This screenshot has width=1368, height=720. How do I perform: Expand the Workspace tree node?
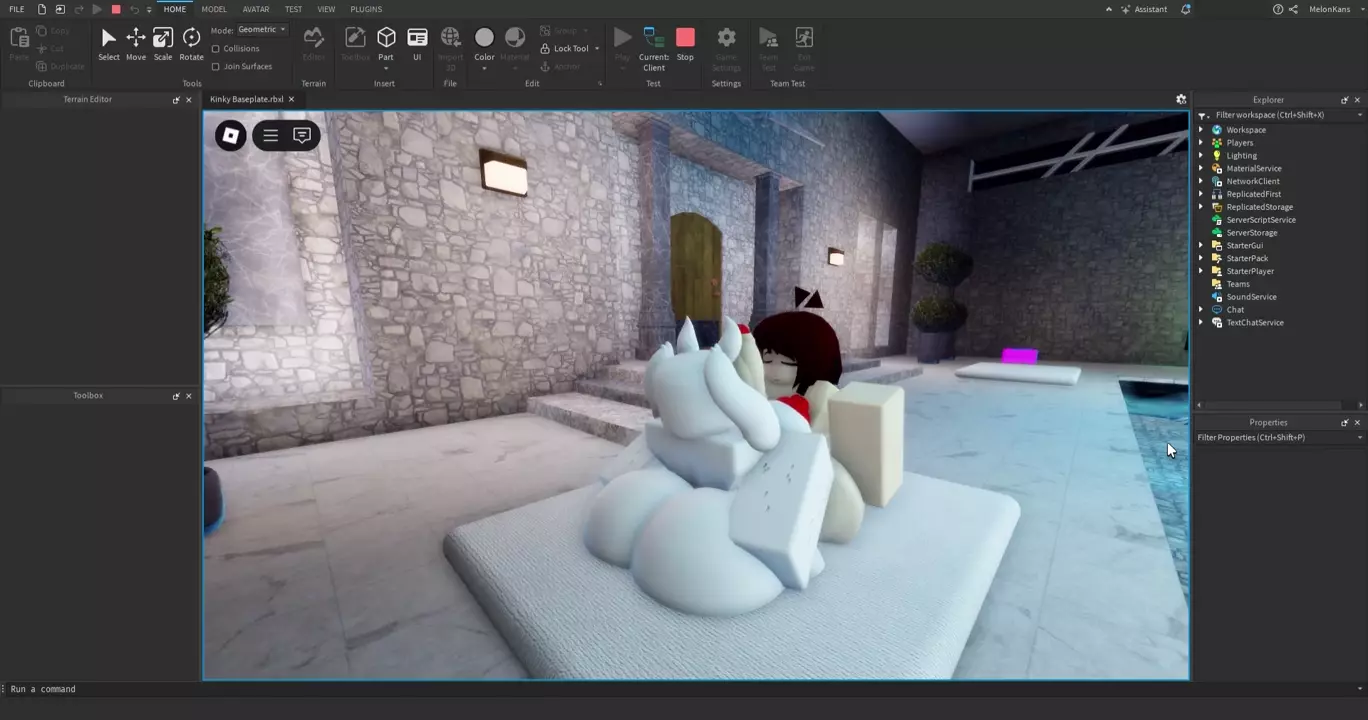pos(1201,130)
